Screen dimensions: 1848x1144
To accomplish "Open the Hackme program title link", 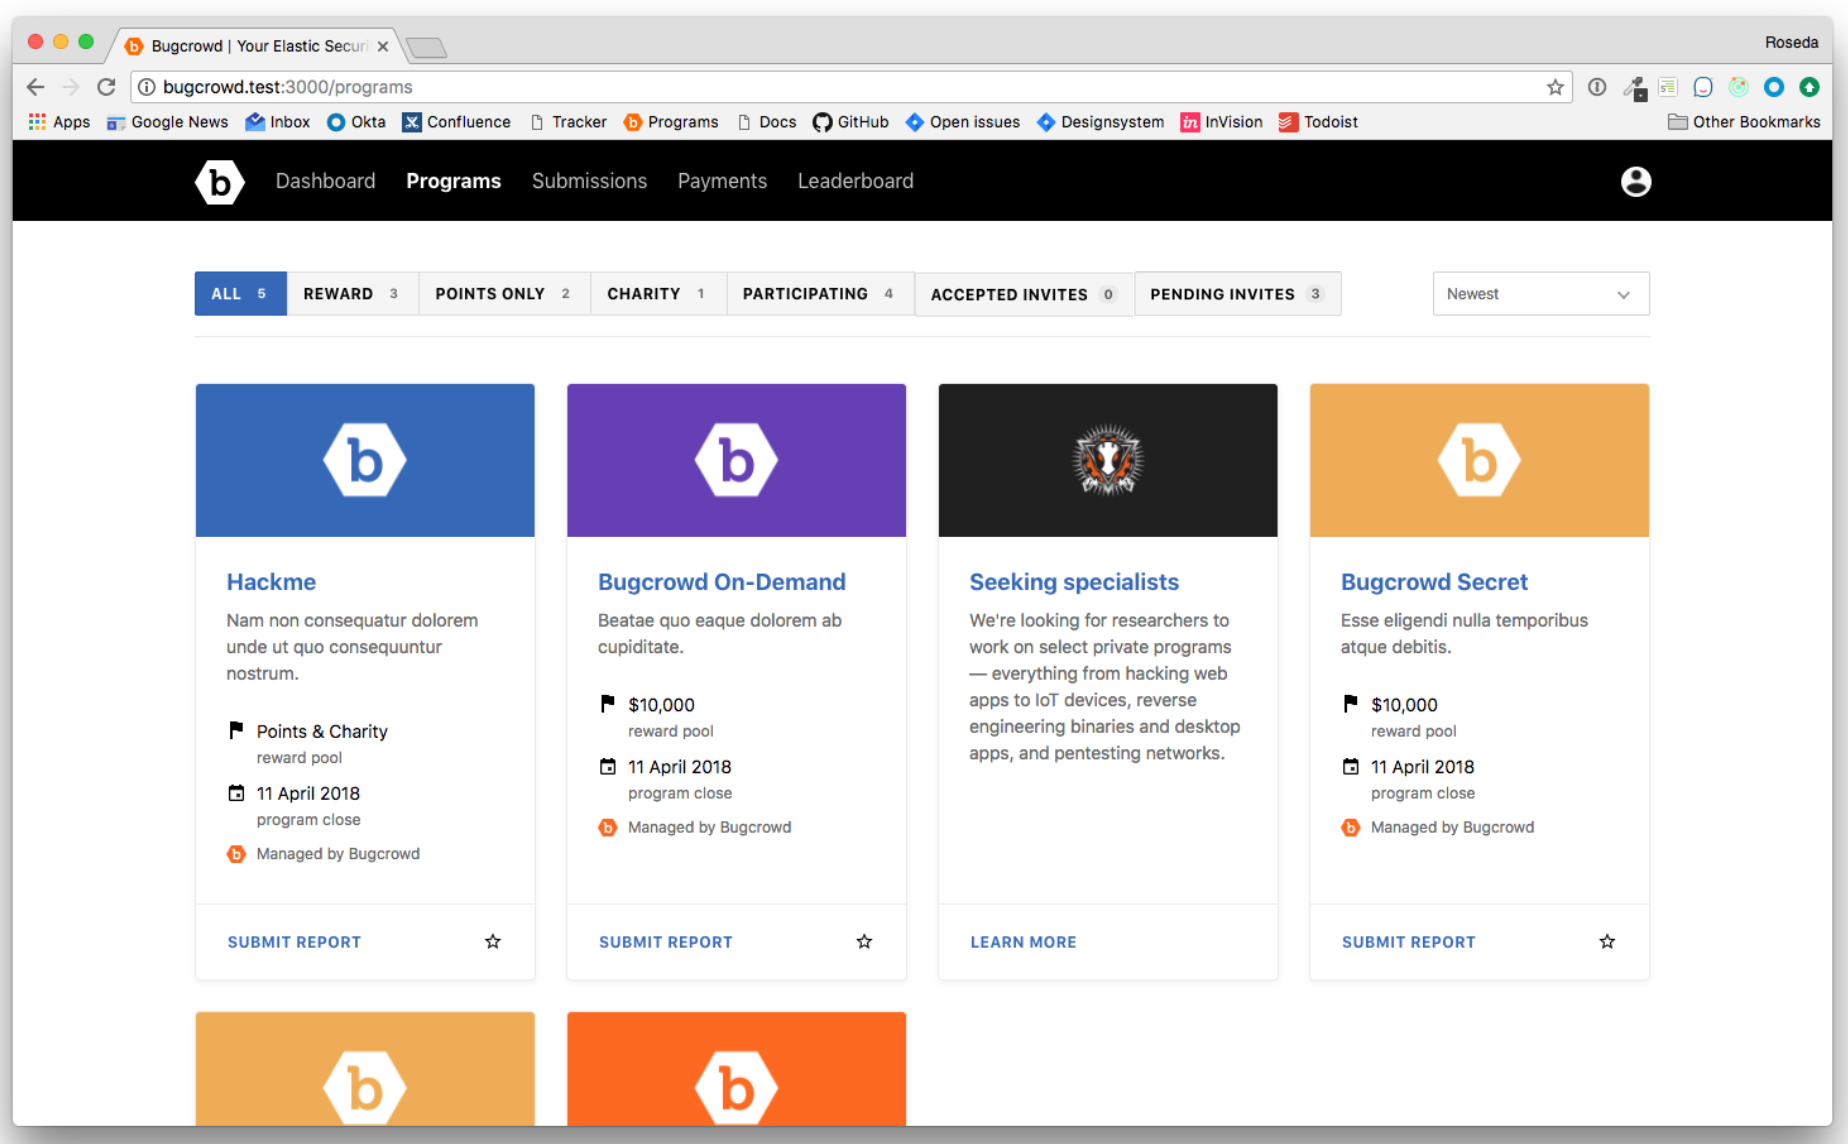I will click(x=271, y=582).
